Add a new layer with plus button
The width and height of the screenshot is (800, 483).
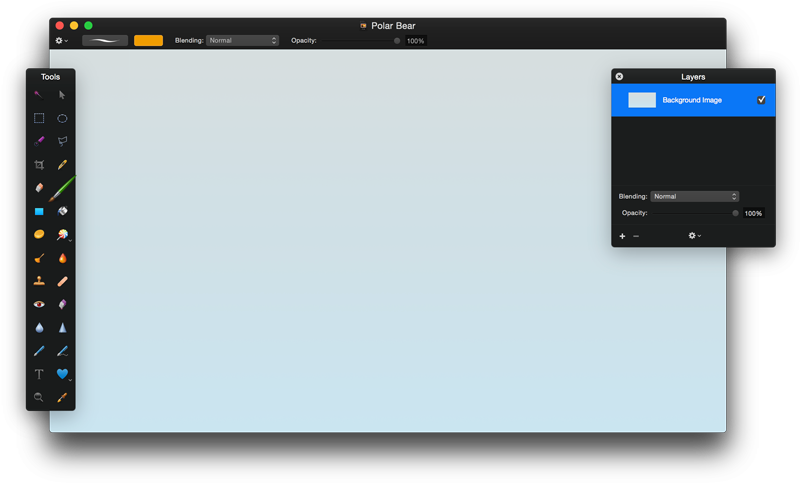click(x=622, y=236)
